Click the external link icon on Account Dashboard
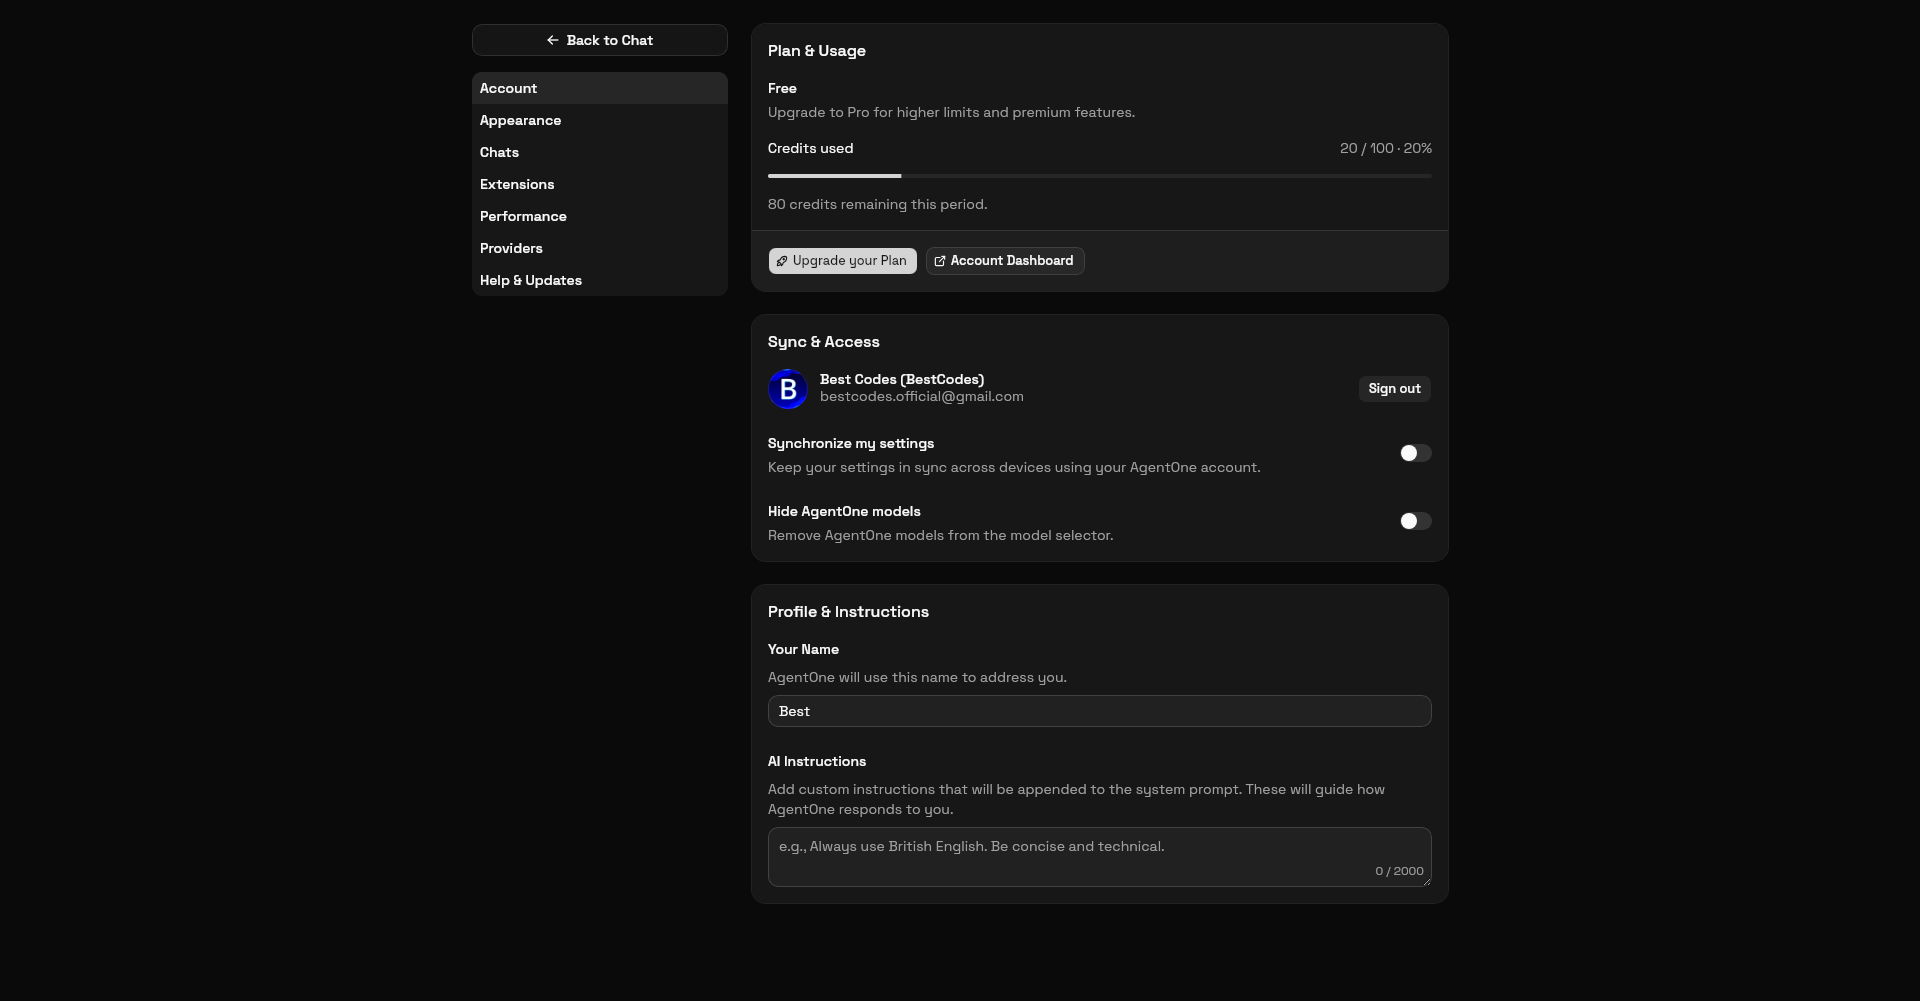The height and width of the screenshot is (1001, 1920). coord(939,261)
